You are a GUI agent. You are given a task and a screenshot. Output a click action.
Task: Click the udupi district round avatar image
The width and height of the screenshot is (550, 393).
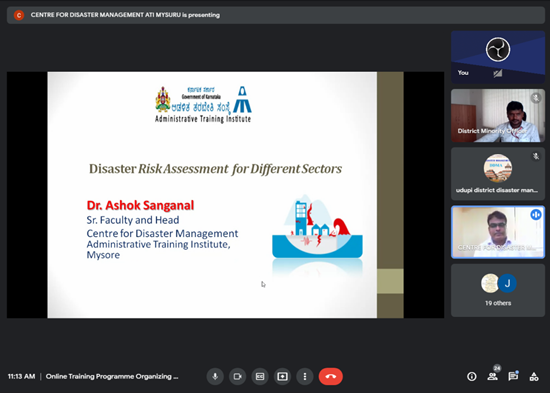(x=498, y=168)
